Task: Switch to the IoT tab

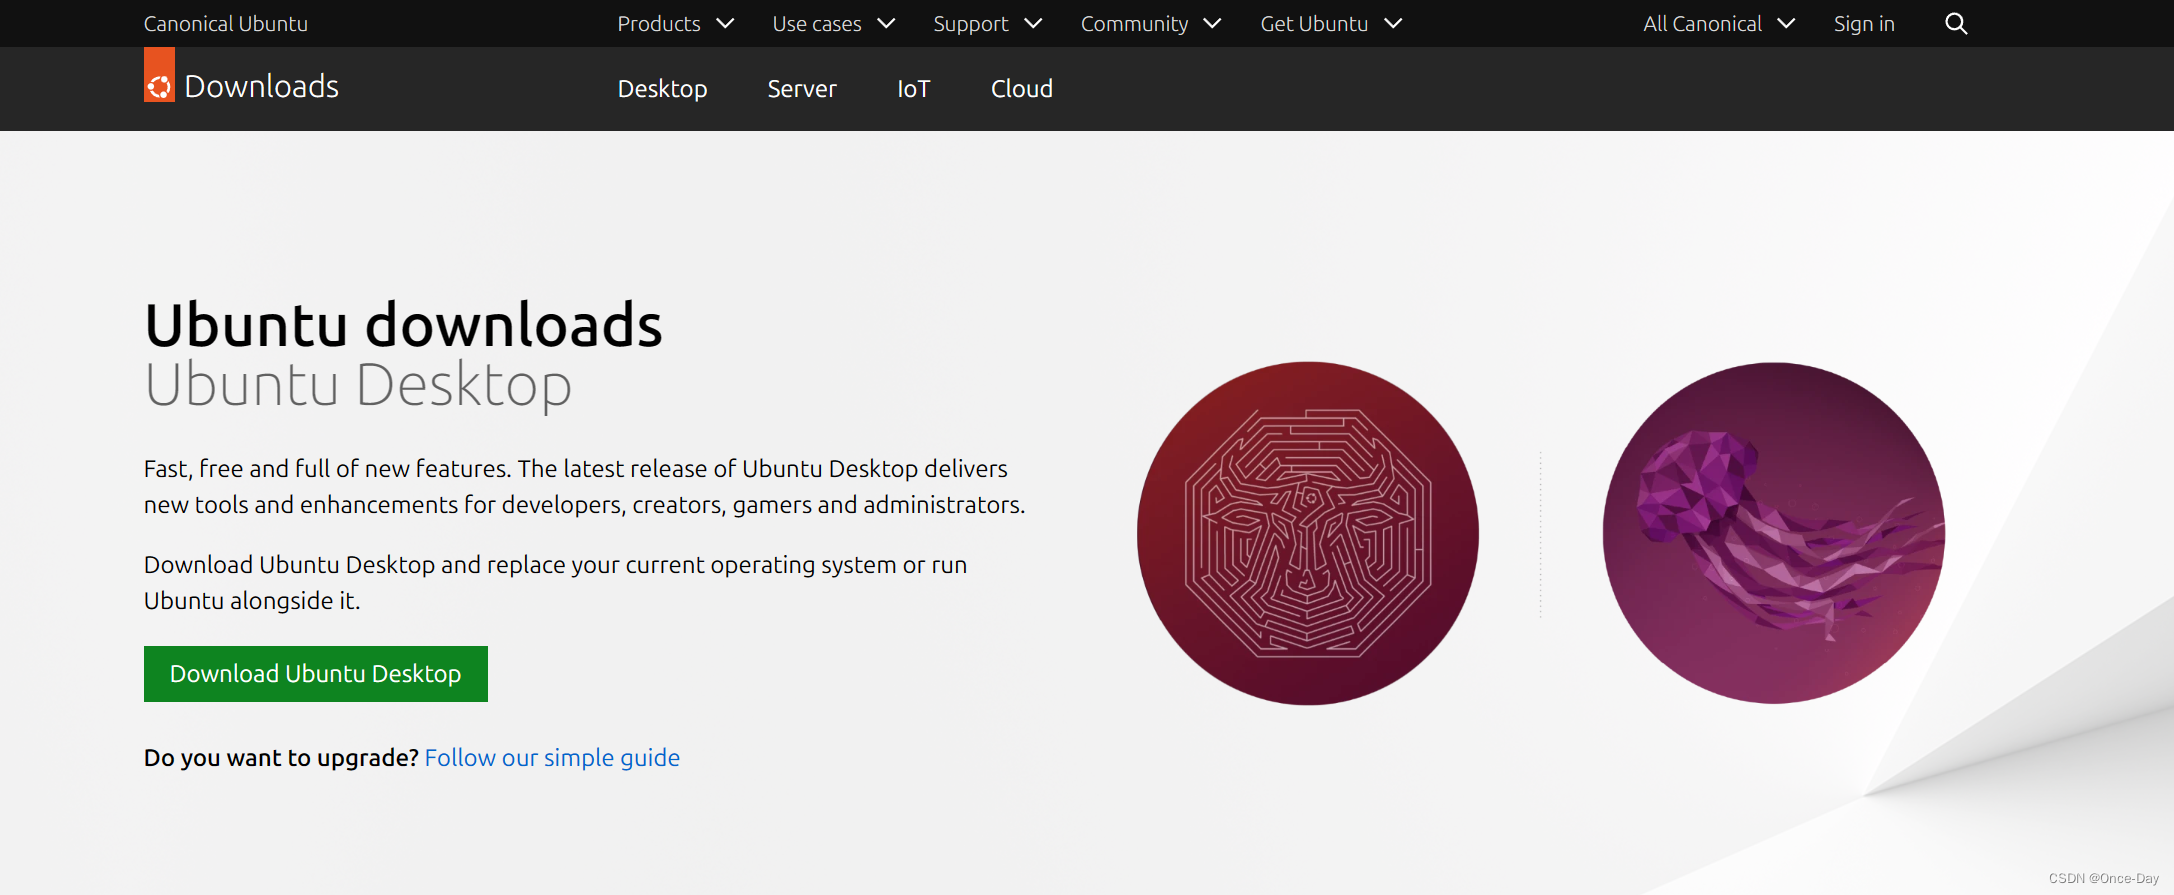Action: point(914,89)
